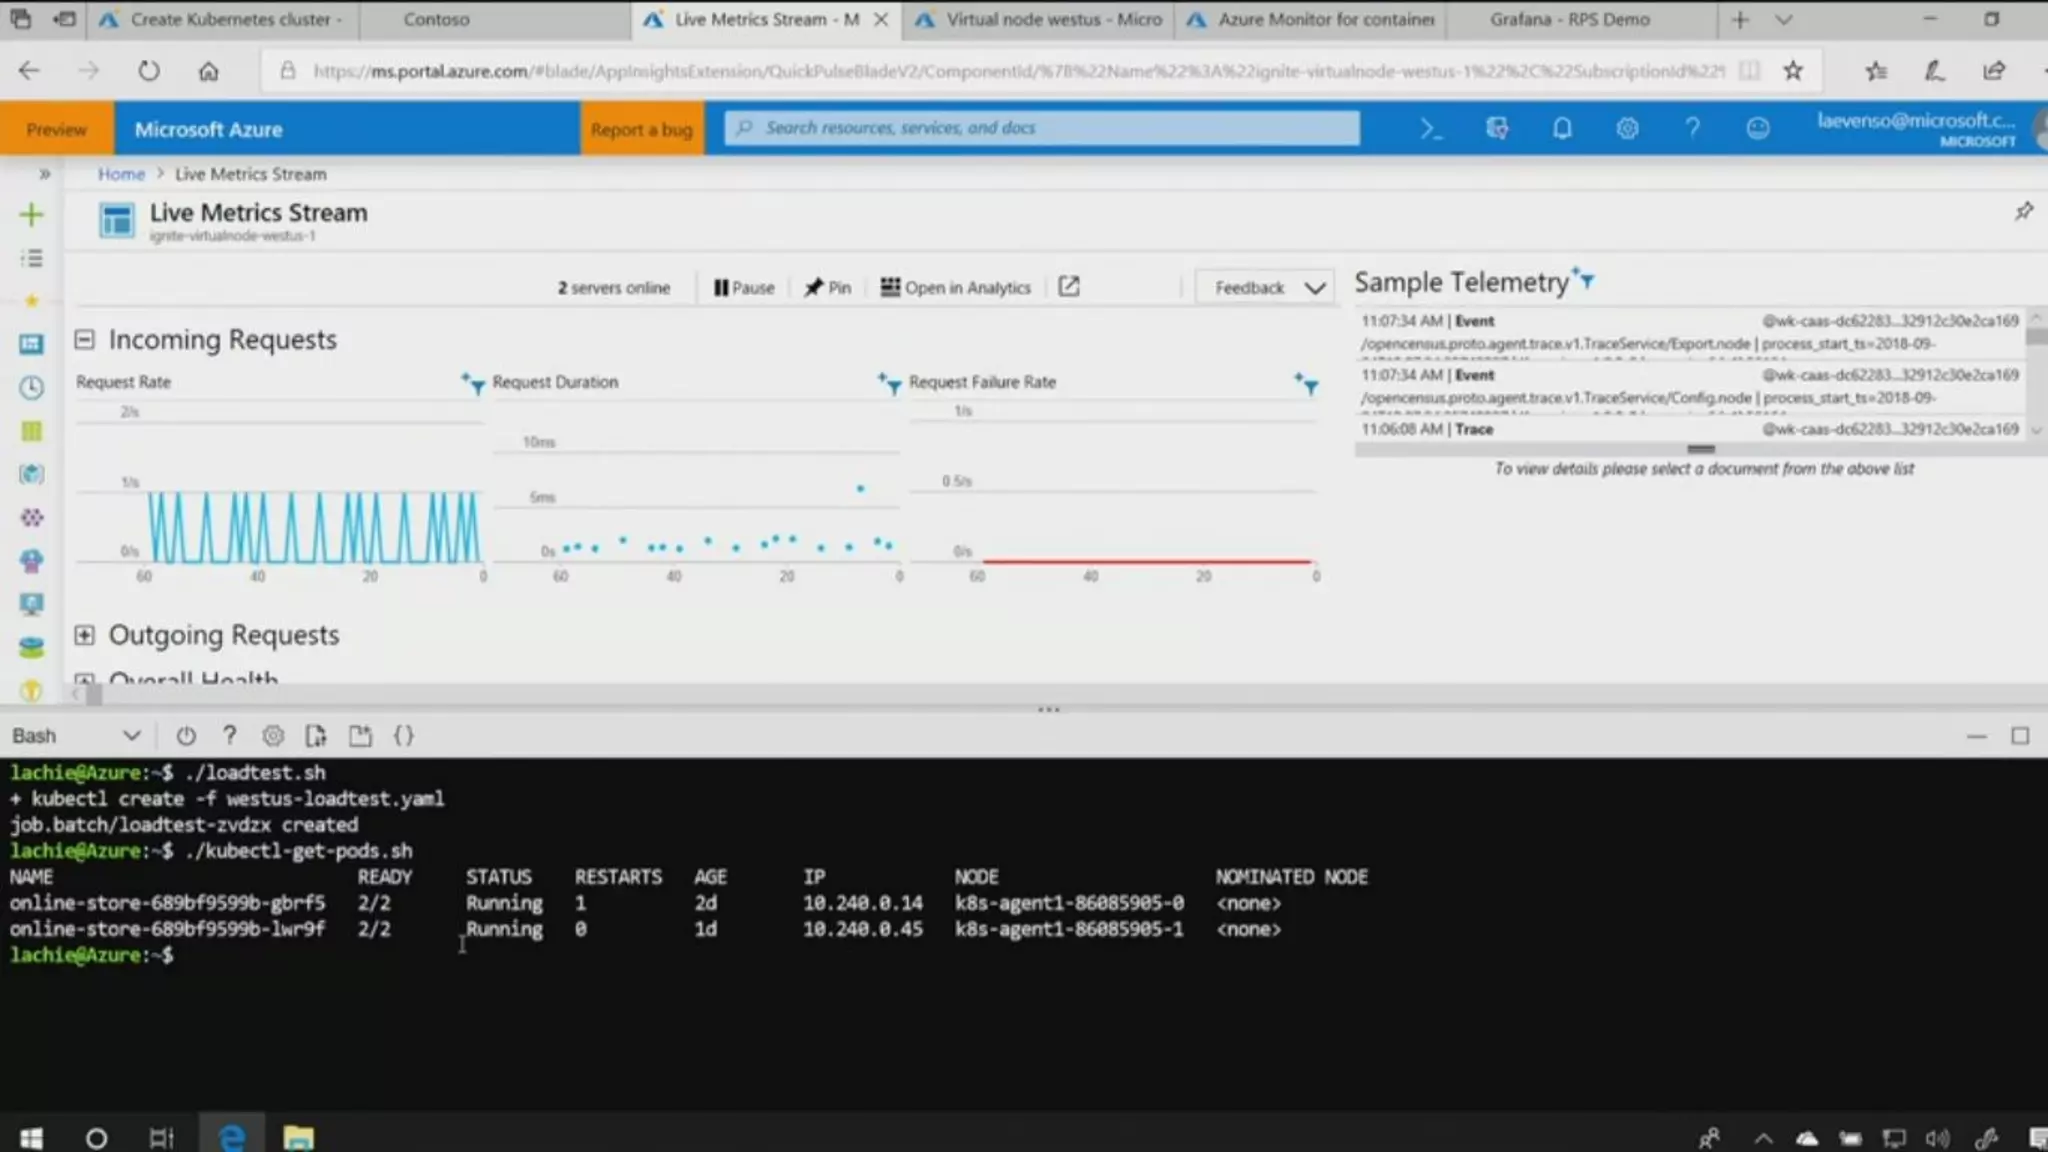2048x1152 pixels.
Task: Open the notifications bell icon
Action: pyautogui.click(x=1562, y=129)
